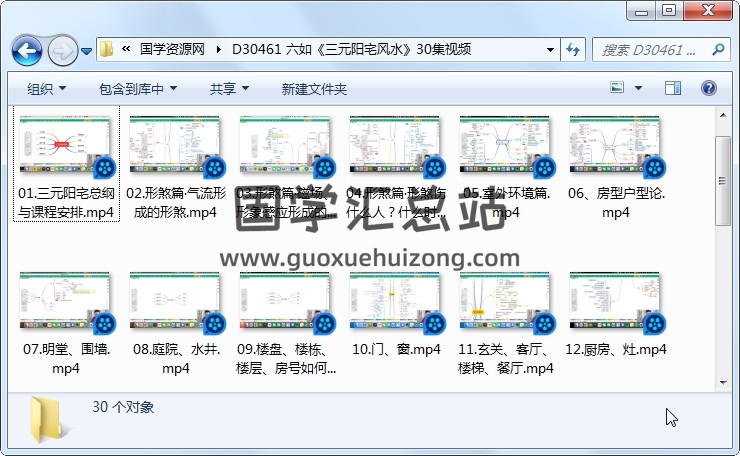Select the 09.楼盘、楼栋 video thumbnail
The width and height of the screenshot is (740, 456).
[286, 303]
